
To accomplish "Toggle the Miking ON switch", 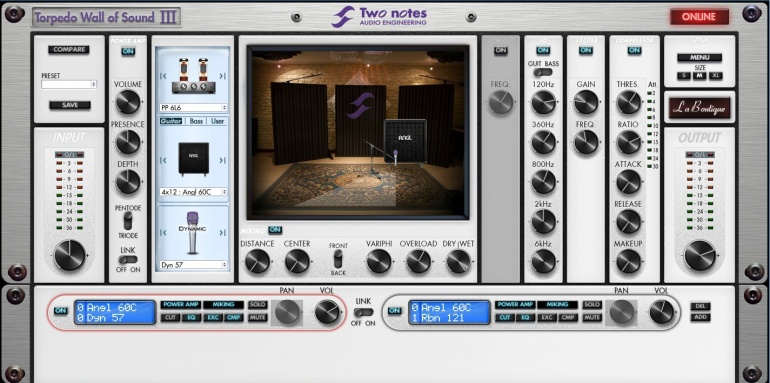I will (275, 229).
